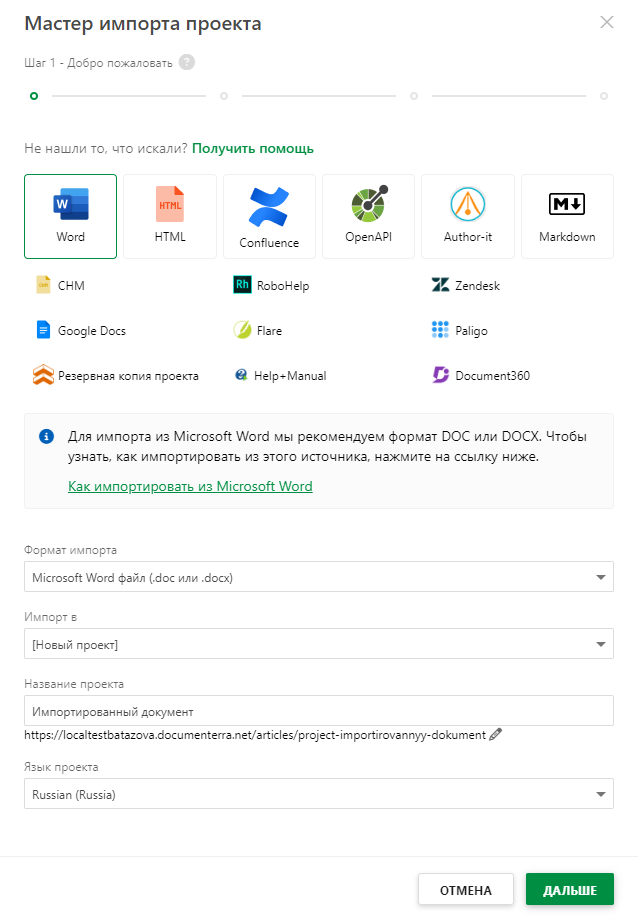Screen dimensions: 638x916
Task: Choose the RoboHelp import option
Action: pos(272,285)
